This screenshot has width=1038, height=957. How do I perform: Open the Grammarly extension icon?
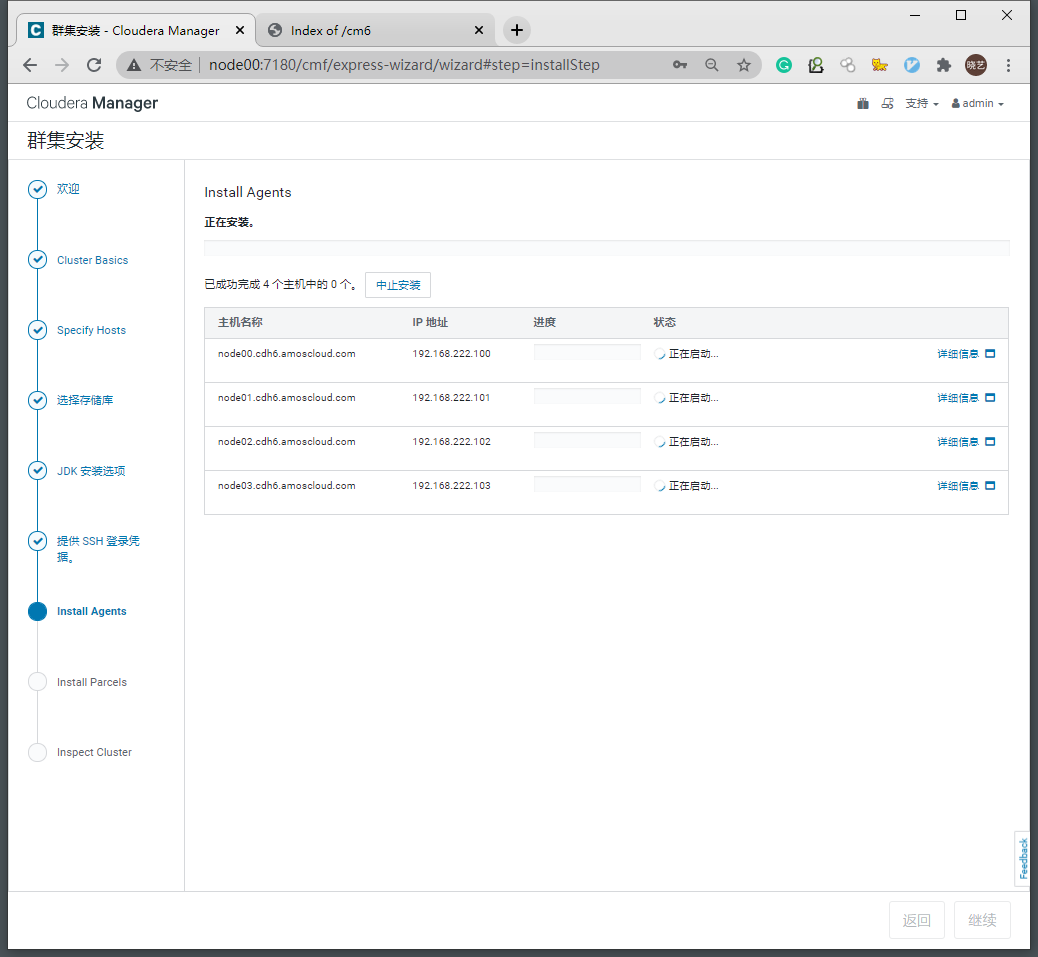[x=784, y=65]
